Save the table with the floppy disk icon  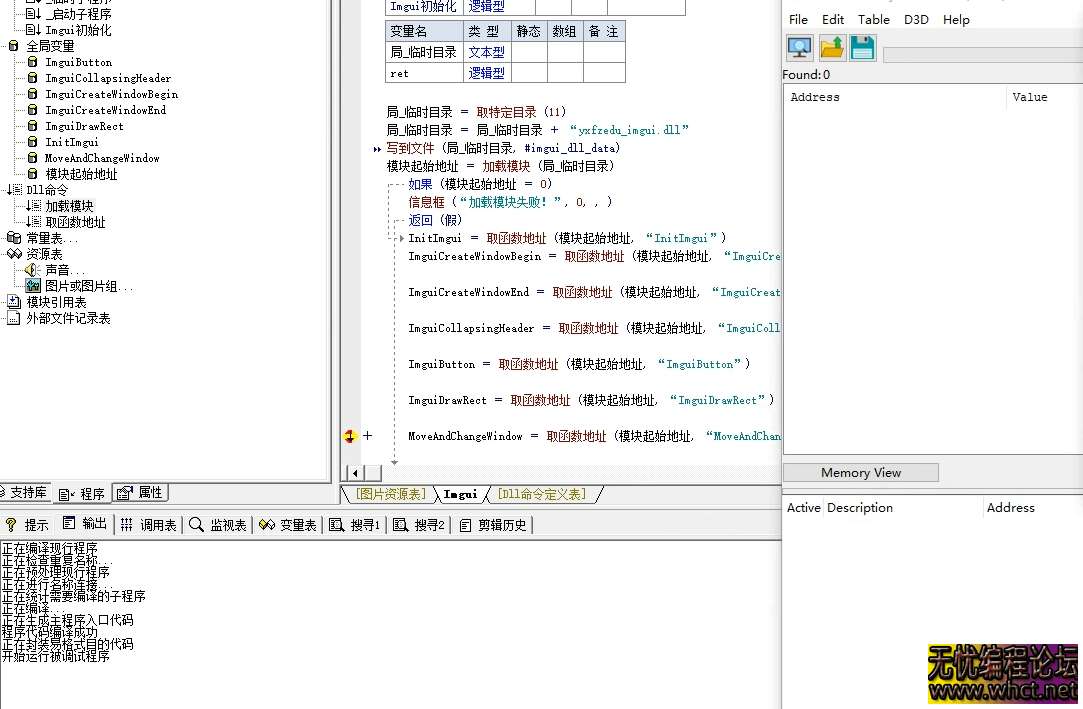tap(861, 46)
